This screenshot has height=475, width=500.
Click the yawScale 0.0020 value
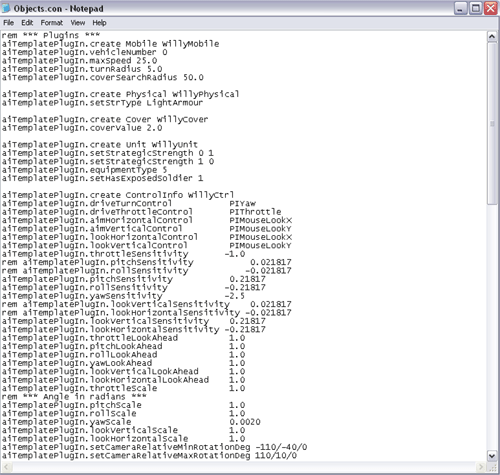click(x=245, y=422)
